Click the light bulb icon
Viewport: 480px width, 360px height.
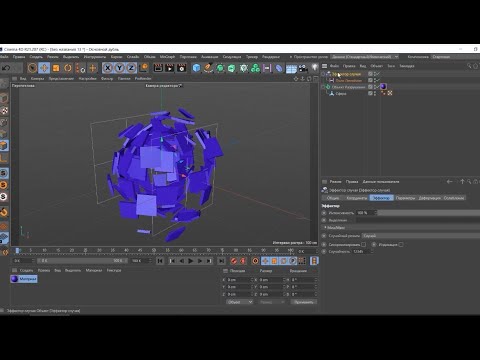coord(315,68)
